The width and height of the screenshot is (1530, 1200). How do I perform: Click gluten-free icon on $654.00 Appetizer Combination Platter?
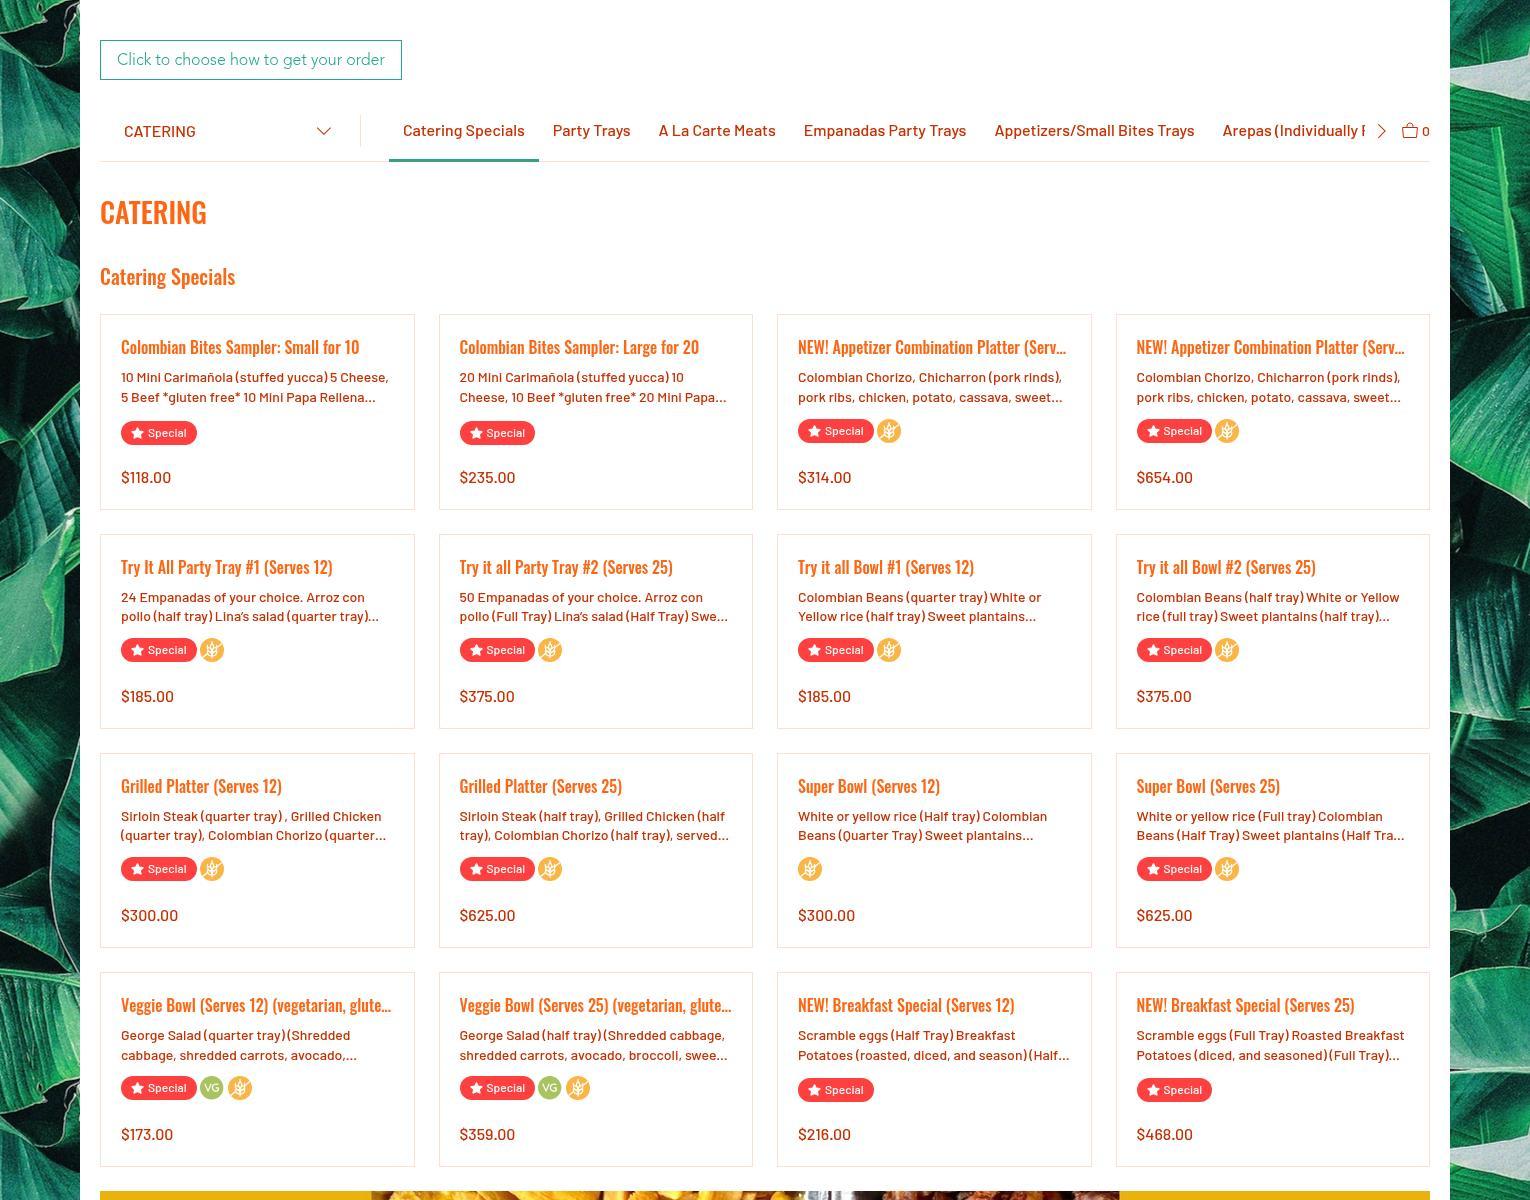pos(1227,431)
